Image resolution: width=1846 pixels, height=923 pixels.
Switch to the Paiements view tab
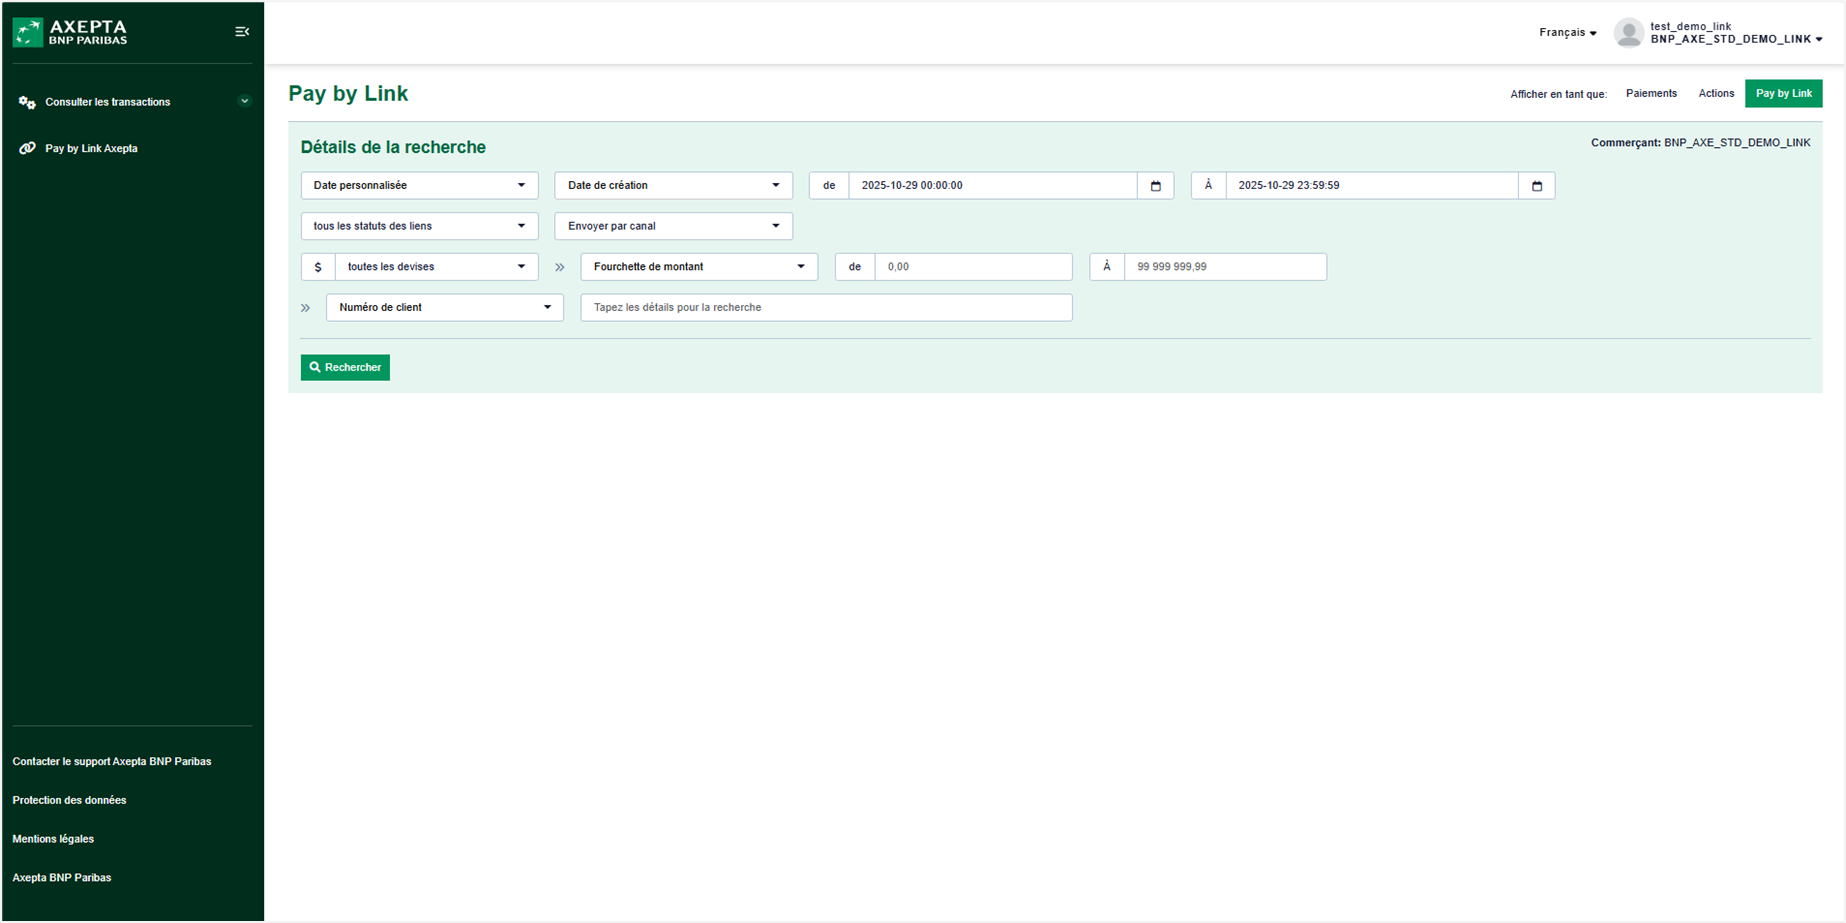[1651, 94]
